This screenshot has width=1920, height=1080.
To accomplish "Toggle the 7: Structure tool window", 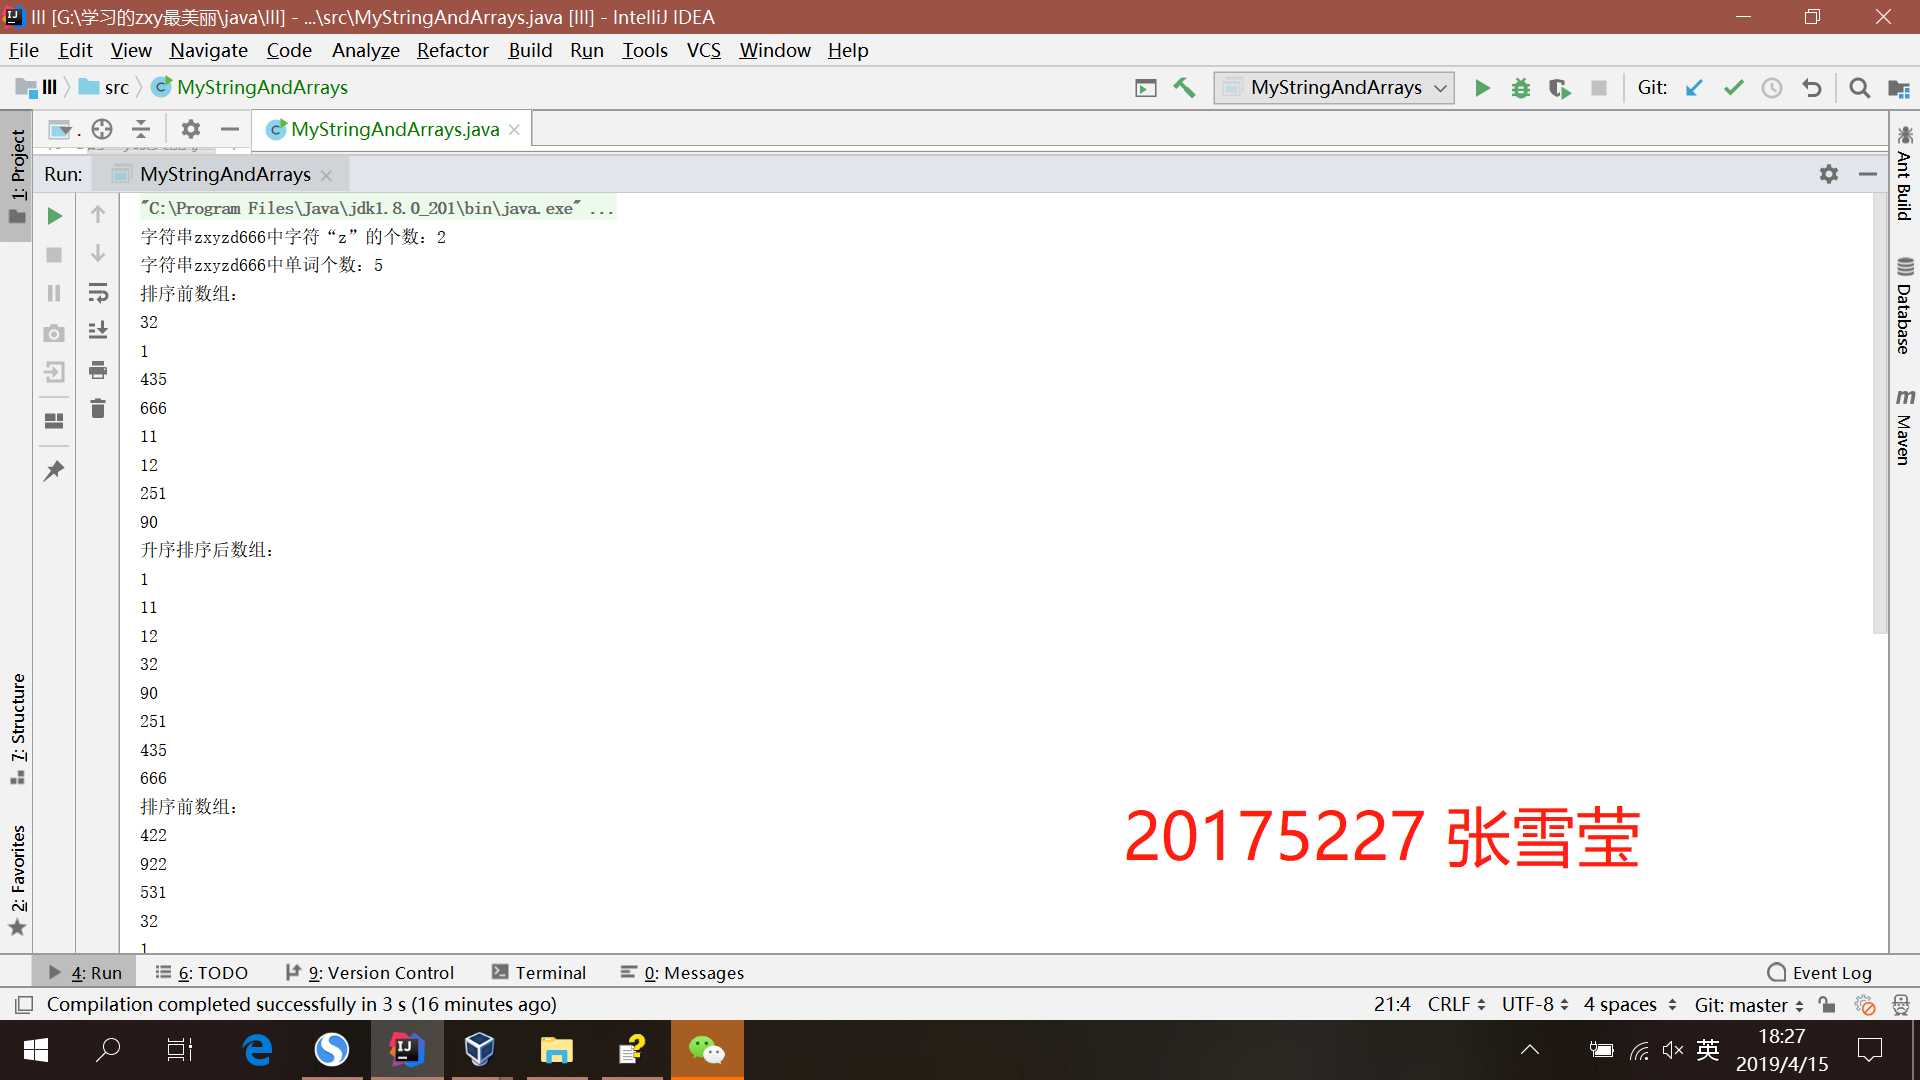I will click(17, 728).
